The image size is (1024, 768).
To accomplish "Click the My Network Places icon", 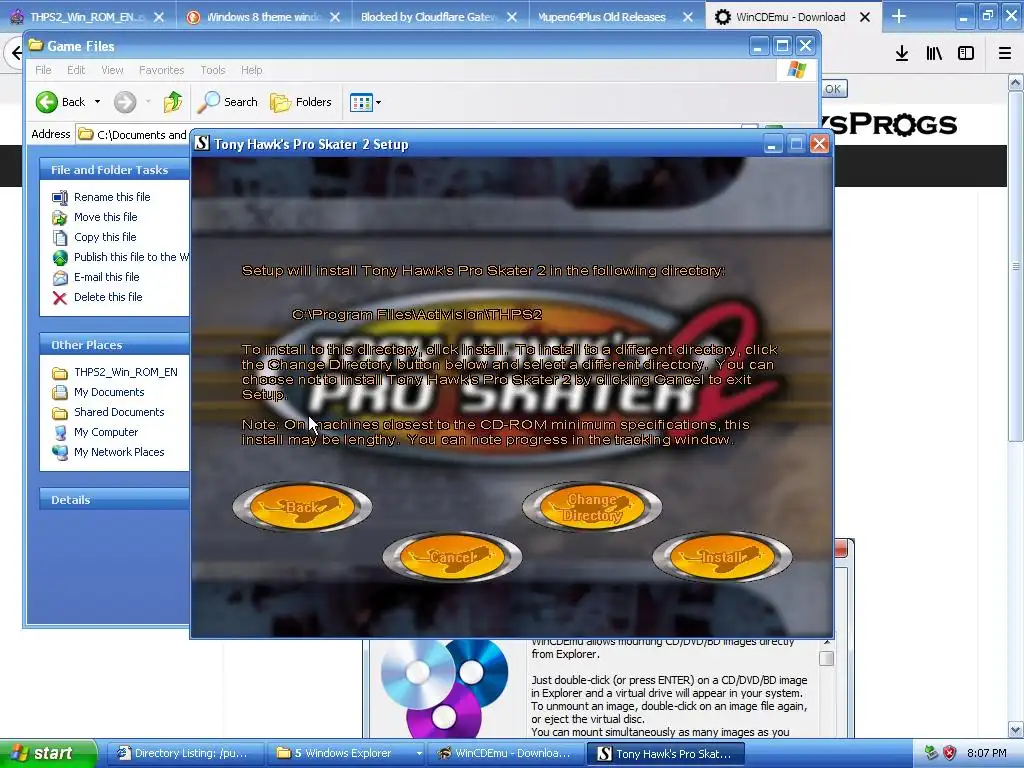I will click(59, 453).
